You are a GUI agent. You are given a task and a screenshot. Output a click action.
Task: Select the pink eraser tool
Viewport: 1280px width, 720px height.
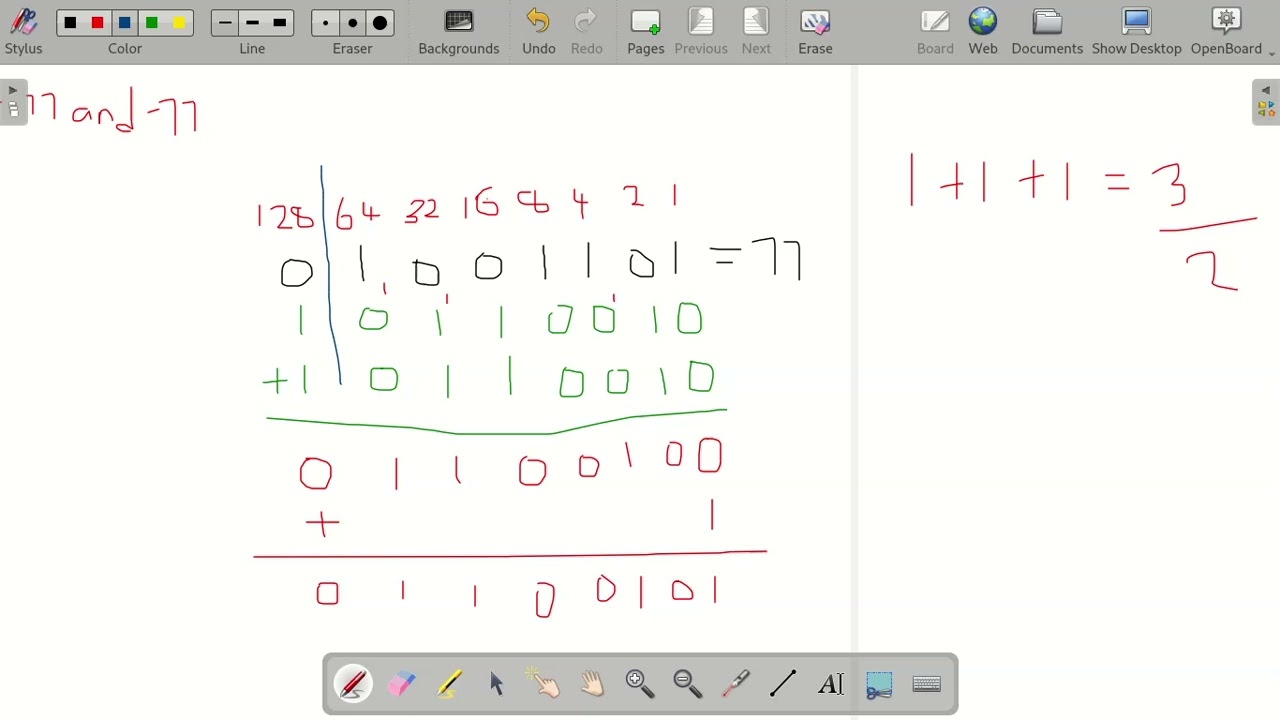point(402,684)
